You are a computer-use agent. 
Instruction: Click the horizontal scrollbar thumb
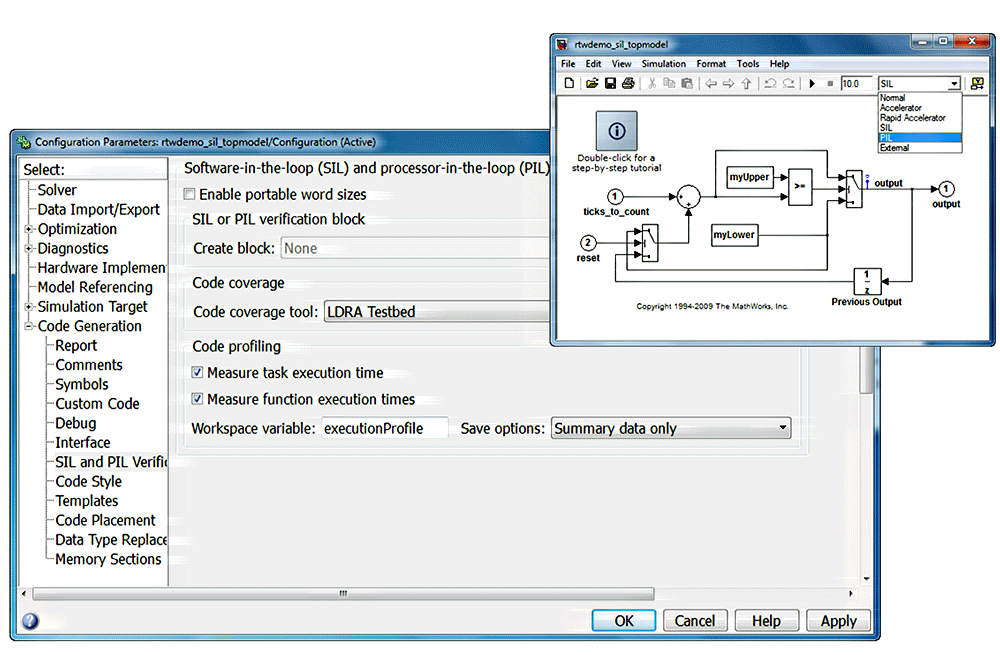click(x=343, y=593)
